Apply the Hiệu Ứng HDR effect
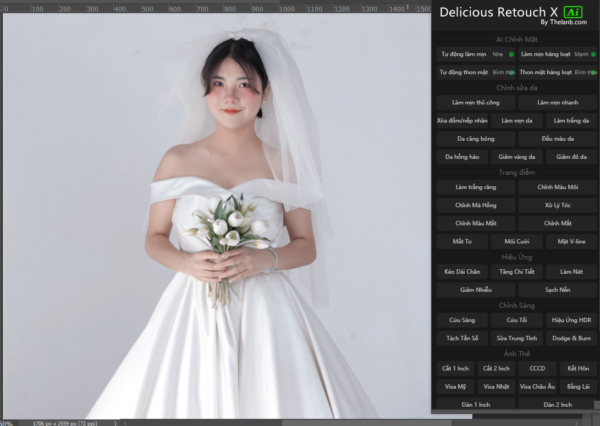The height and width of the screenshot is (426, 600). pos(571,320)
